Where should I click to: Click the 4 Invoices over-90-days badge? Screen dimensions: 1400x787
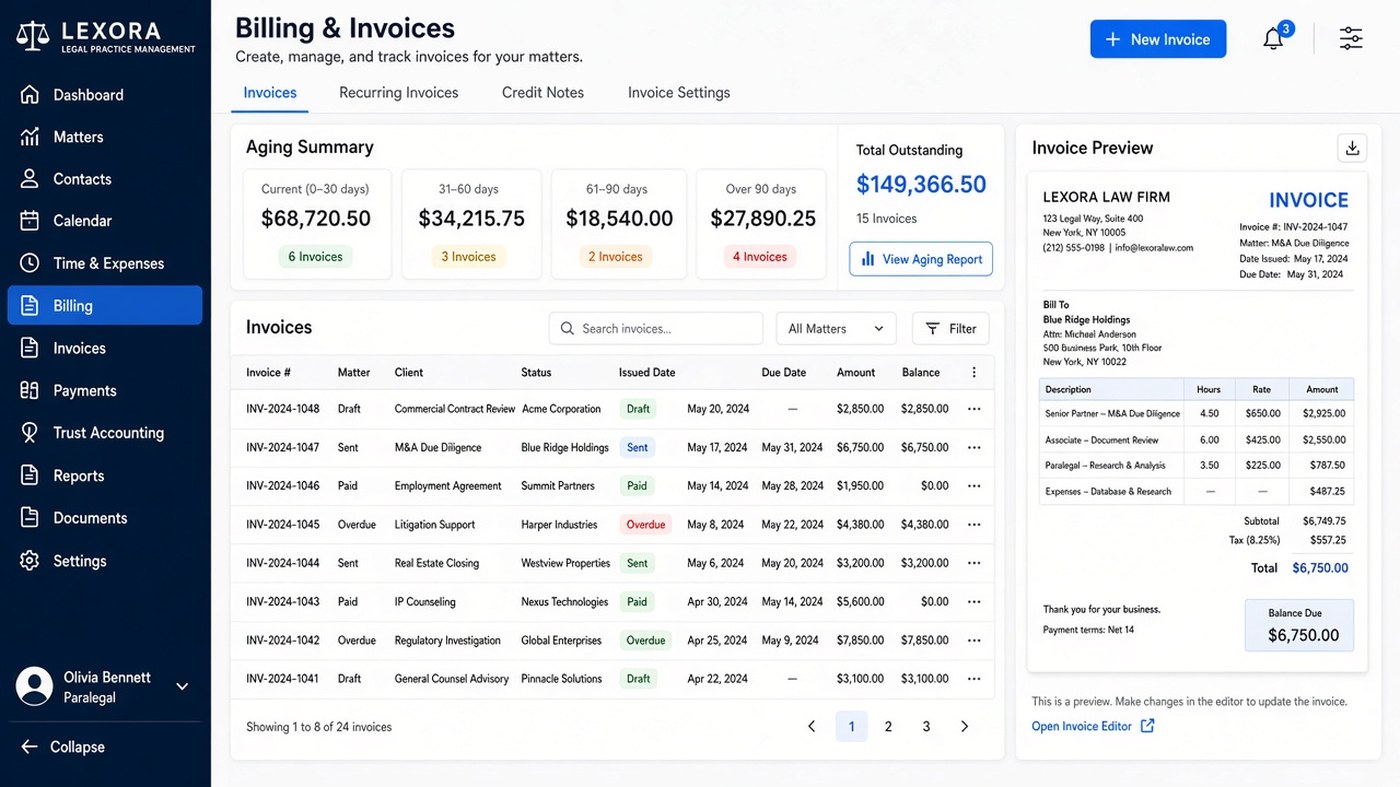tap(760, 257)
